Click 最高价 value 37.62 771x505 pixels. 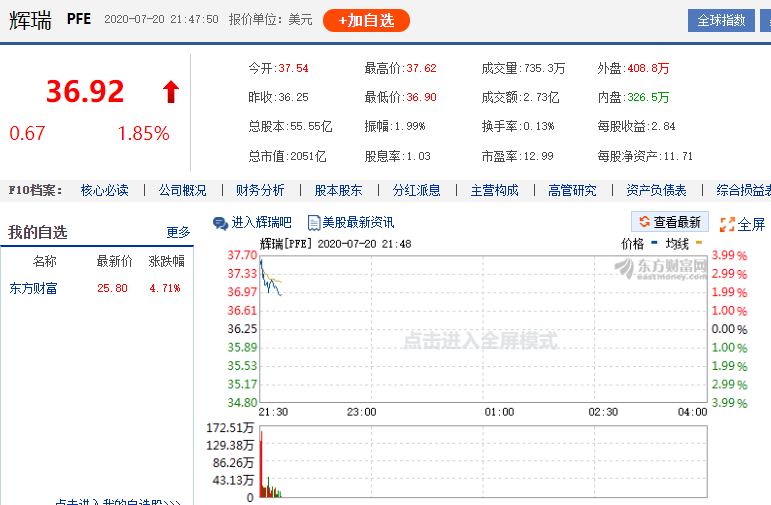pos(421,68)
